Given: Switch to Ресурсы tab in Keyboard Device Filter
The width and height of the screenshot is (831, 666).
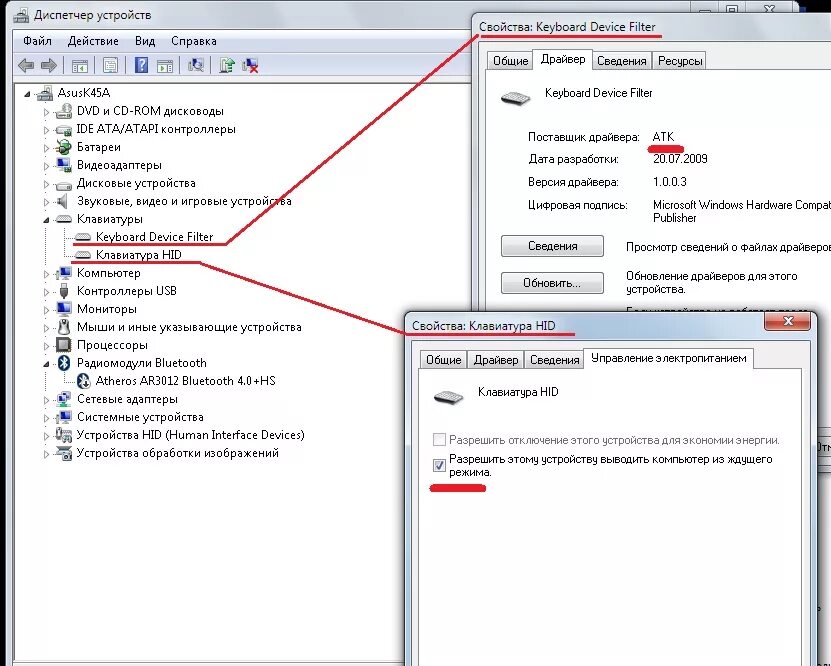Looking at the screenshot, I should tap(680, 61).
